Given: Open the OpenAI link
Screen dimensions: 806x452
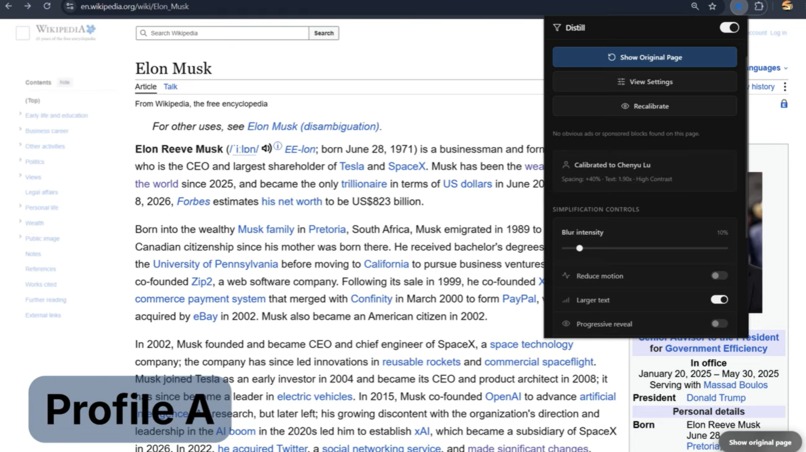Looking at the screenshot, I should [x=503, y=396].
